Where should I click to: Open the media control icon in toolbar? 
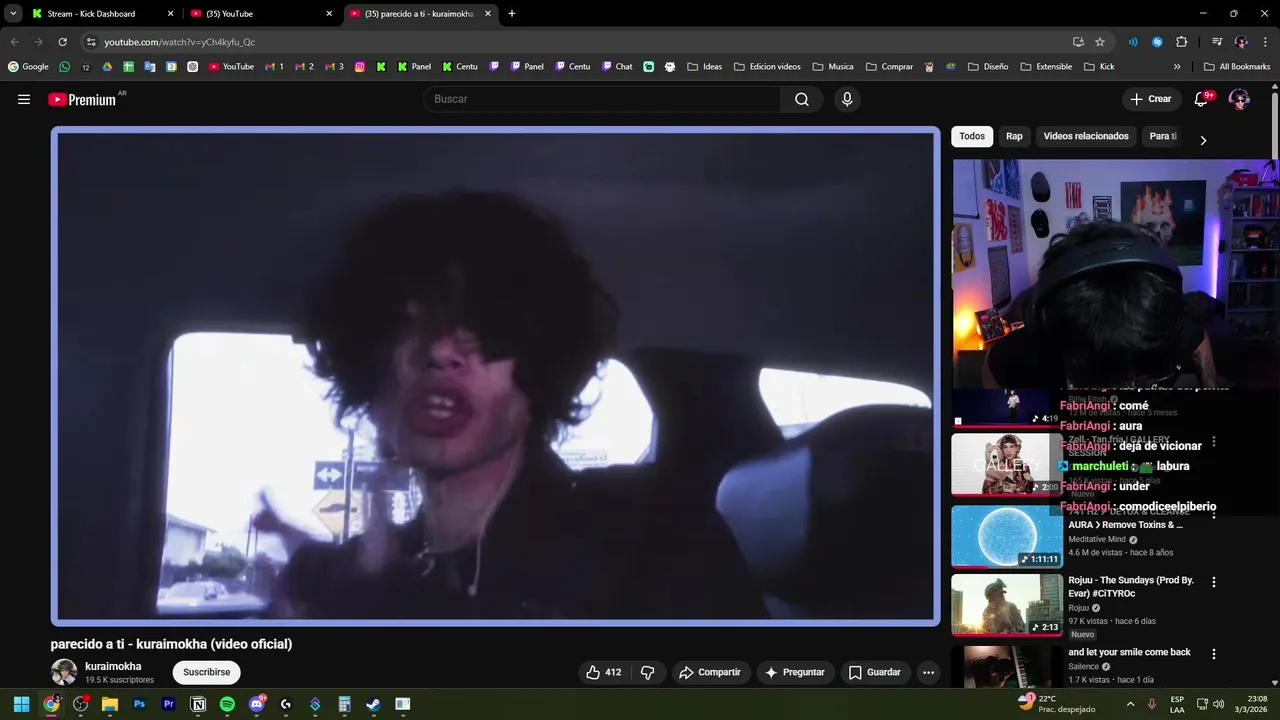pyautogui.click(x=1217, y=42)
